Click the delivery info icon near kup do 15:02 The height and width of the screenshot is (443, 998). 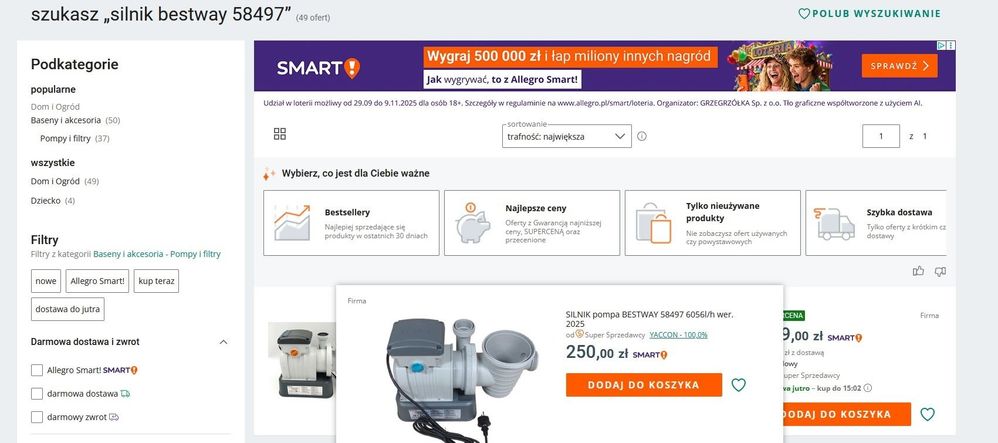(x=868, y=388)
